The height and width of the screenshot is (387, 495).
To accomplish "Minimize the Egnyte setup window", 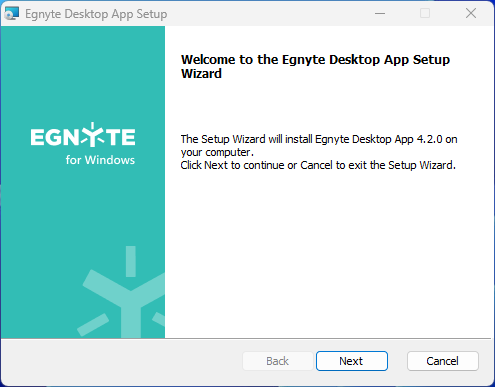I will pyautogui.click(x=380, y=13).
